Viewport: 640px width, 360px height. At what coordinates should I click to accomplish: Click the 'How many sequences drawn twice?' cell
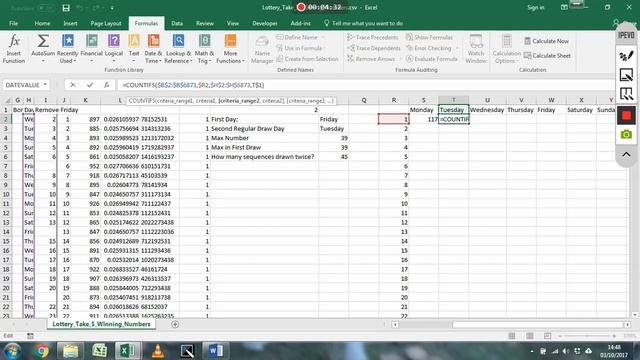click(x=264, y=157)
